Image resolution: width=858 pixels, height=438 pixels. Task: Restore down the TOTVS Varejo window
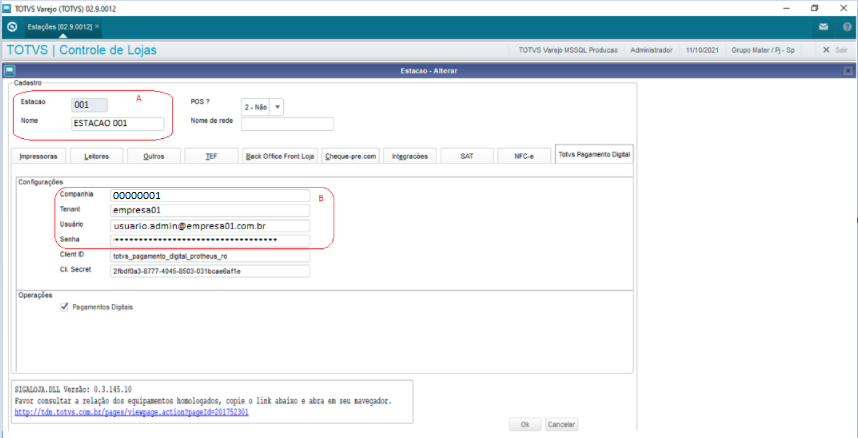[814, 8]
